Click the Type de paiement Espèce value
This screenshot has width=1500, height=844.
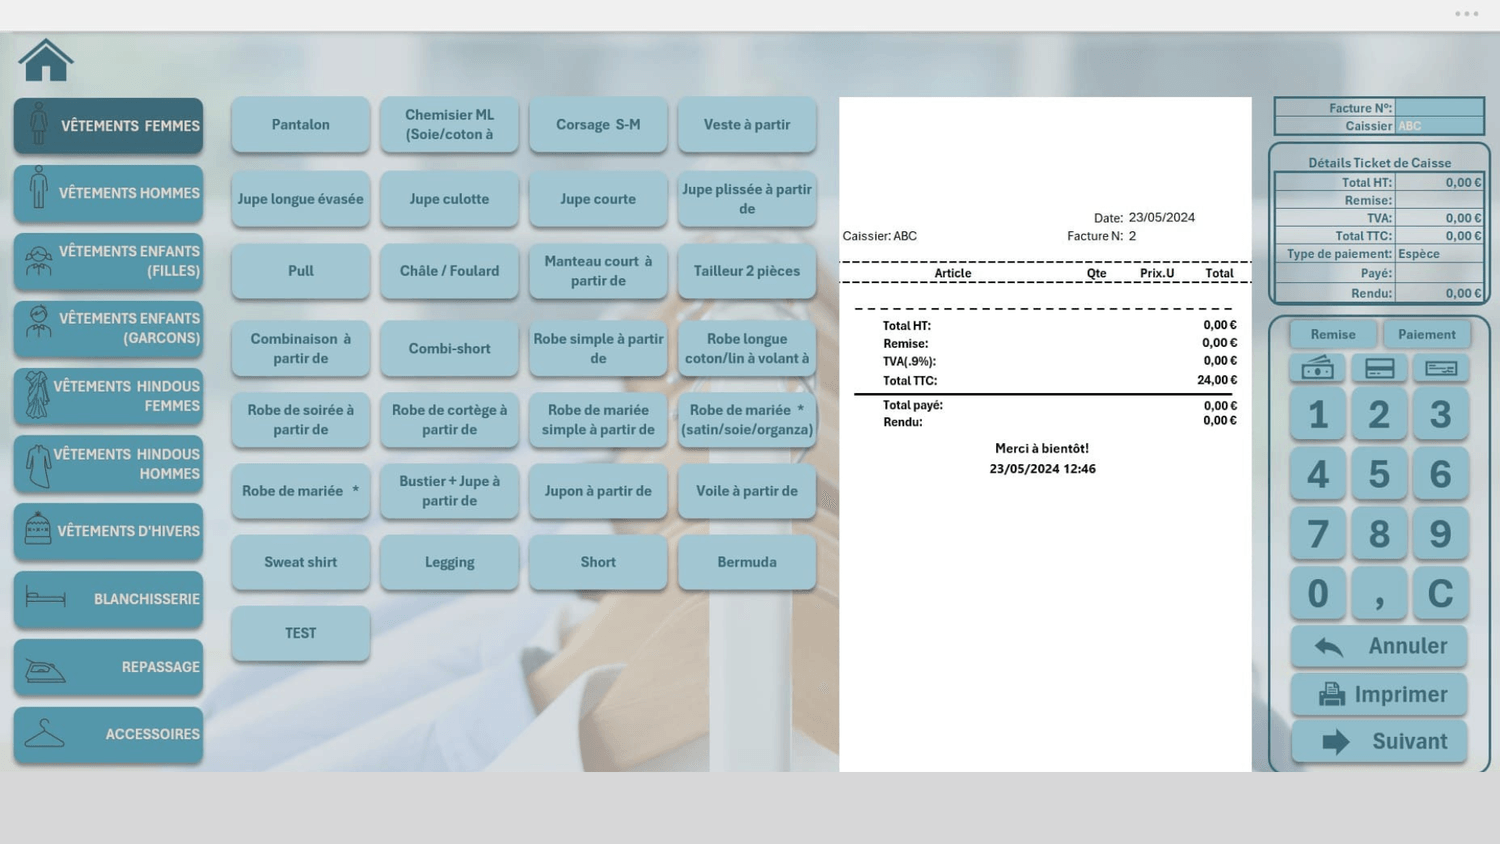coord(1439,254)
